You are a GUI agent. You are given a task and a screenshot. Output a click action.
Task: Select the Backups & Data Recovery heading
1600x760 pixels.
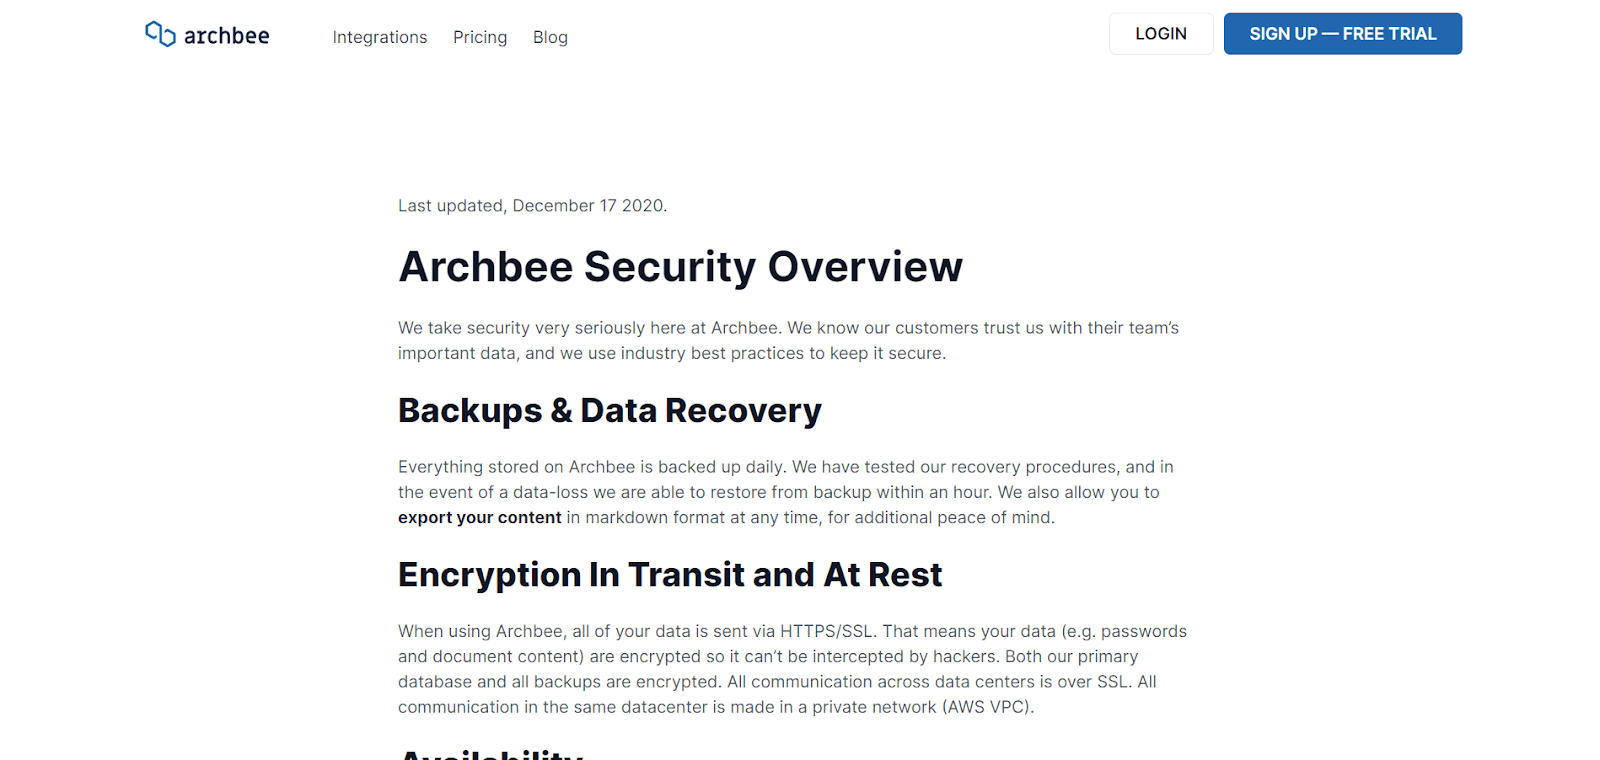coord(609,411)
